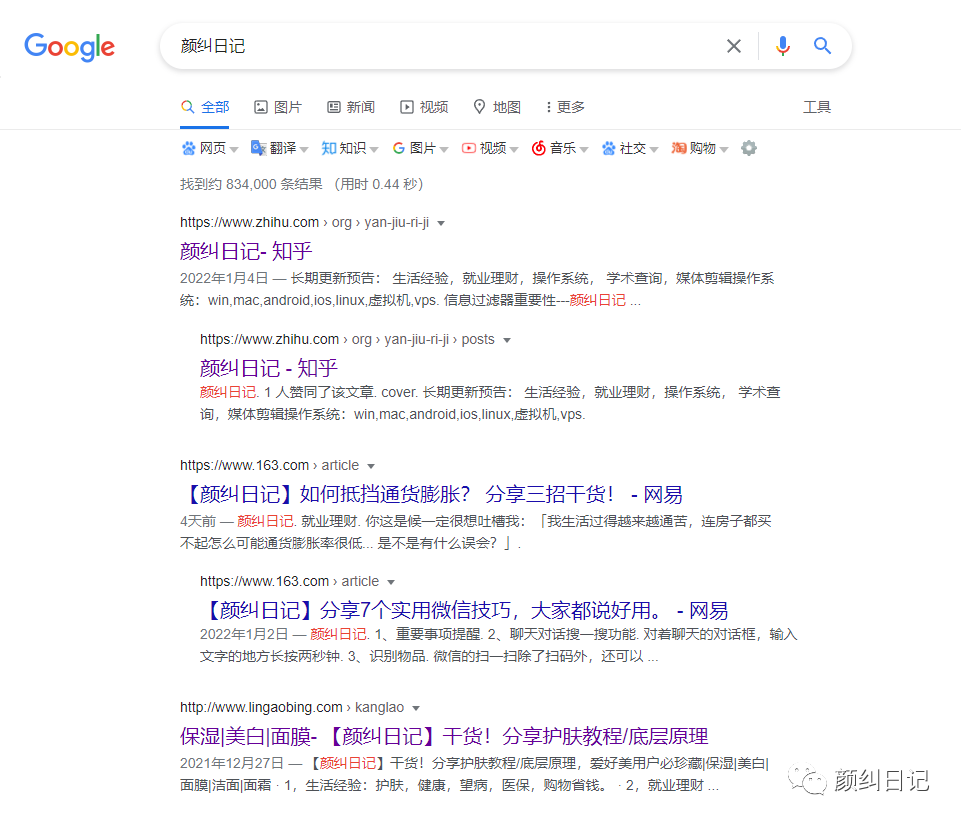This screenshot has width=961, height=823.
Task: Switch to the 地图 results tab
Action: click(x=497, y=107)
